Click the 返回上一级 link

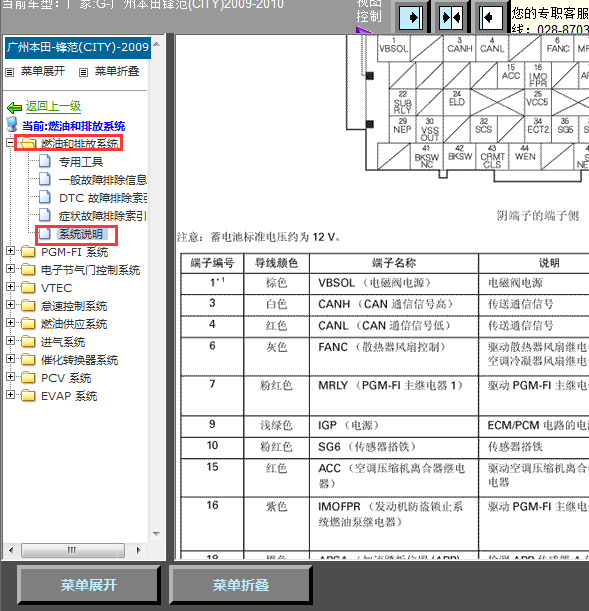pyautogui.click(x=53, y=106)
